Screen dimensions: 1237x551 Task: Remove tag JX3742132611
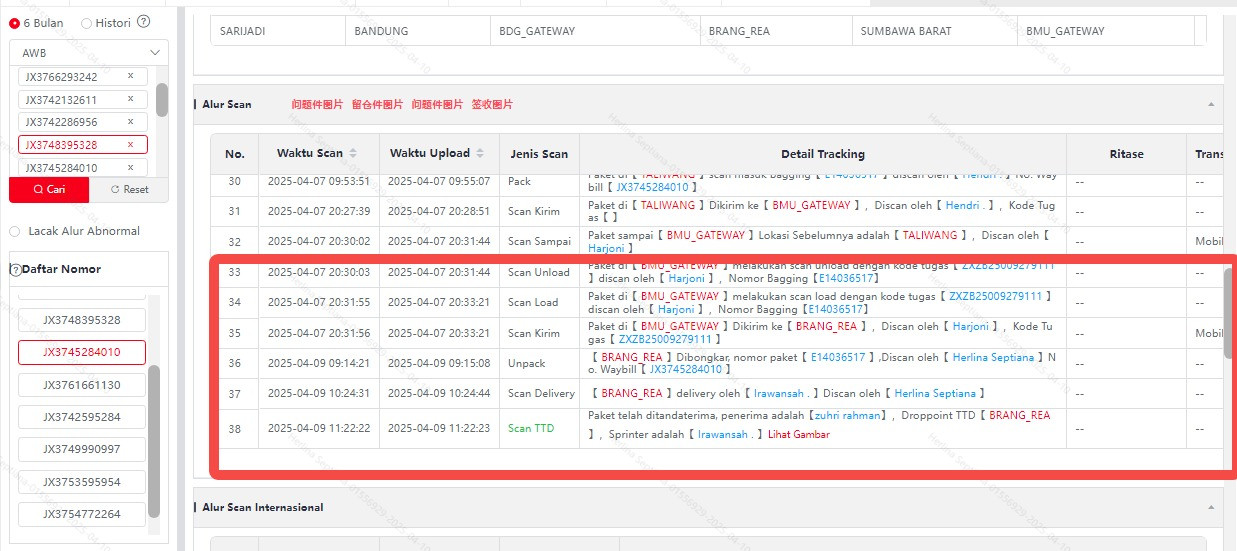(130, 99)
